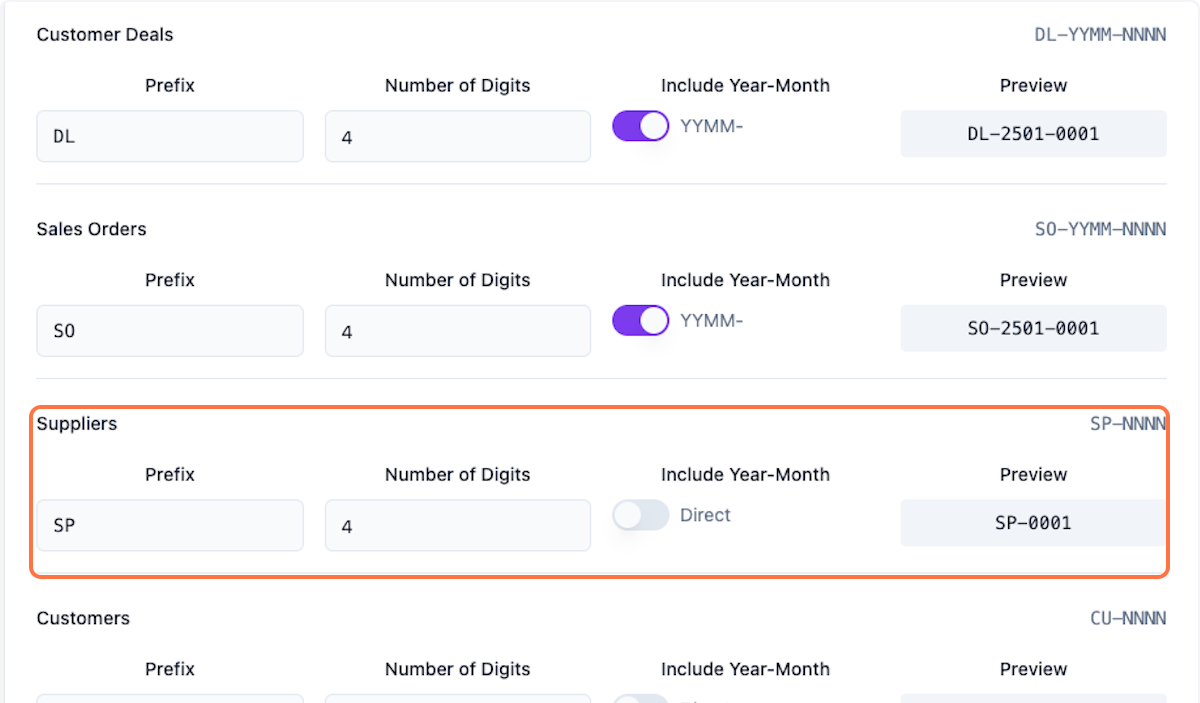Click the DL-YYMM-NNNN format label
Image resolution: width=1200 pixels, height=703 pixels.
pyautogui.click(x=1100, y=35)
